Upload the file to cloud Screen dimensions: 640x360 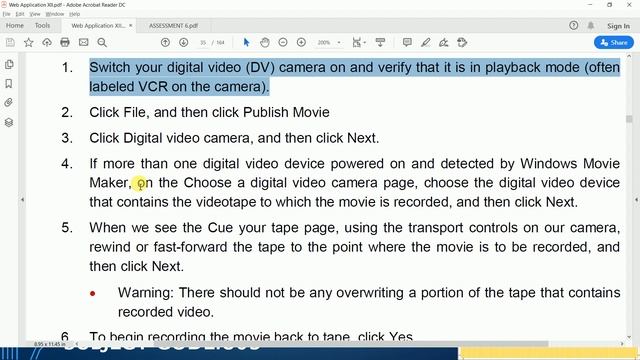47,42
